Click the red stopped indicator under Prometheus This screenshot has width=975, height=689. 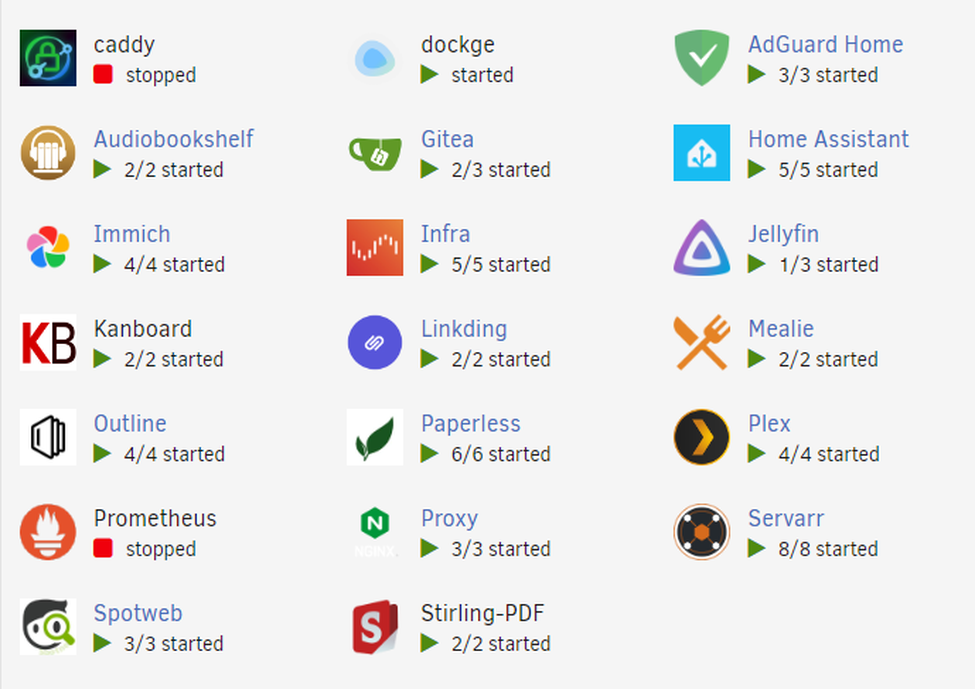pyautogui.click(x=103, y=548)
